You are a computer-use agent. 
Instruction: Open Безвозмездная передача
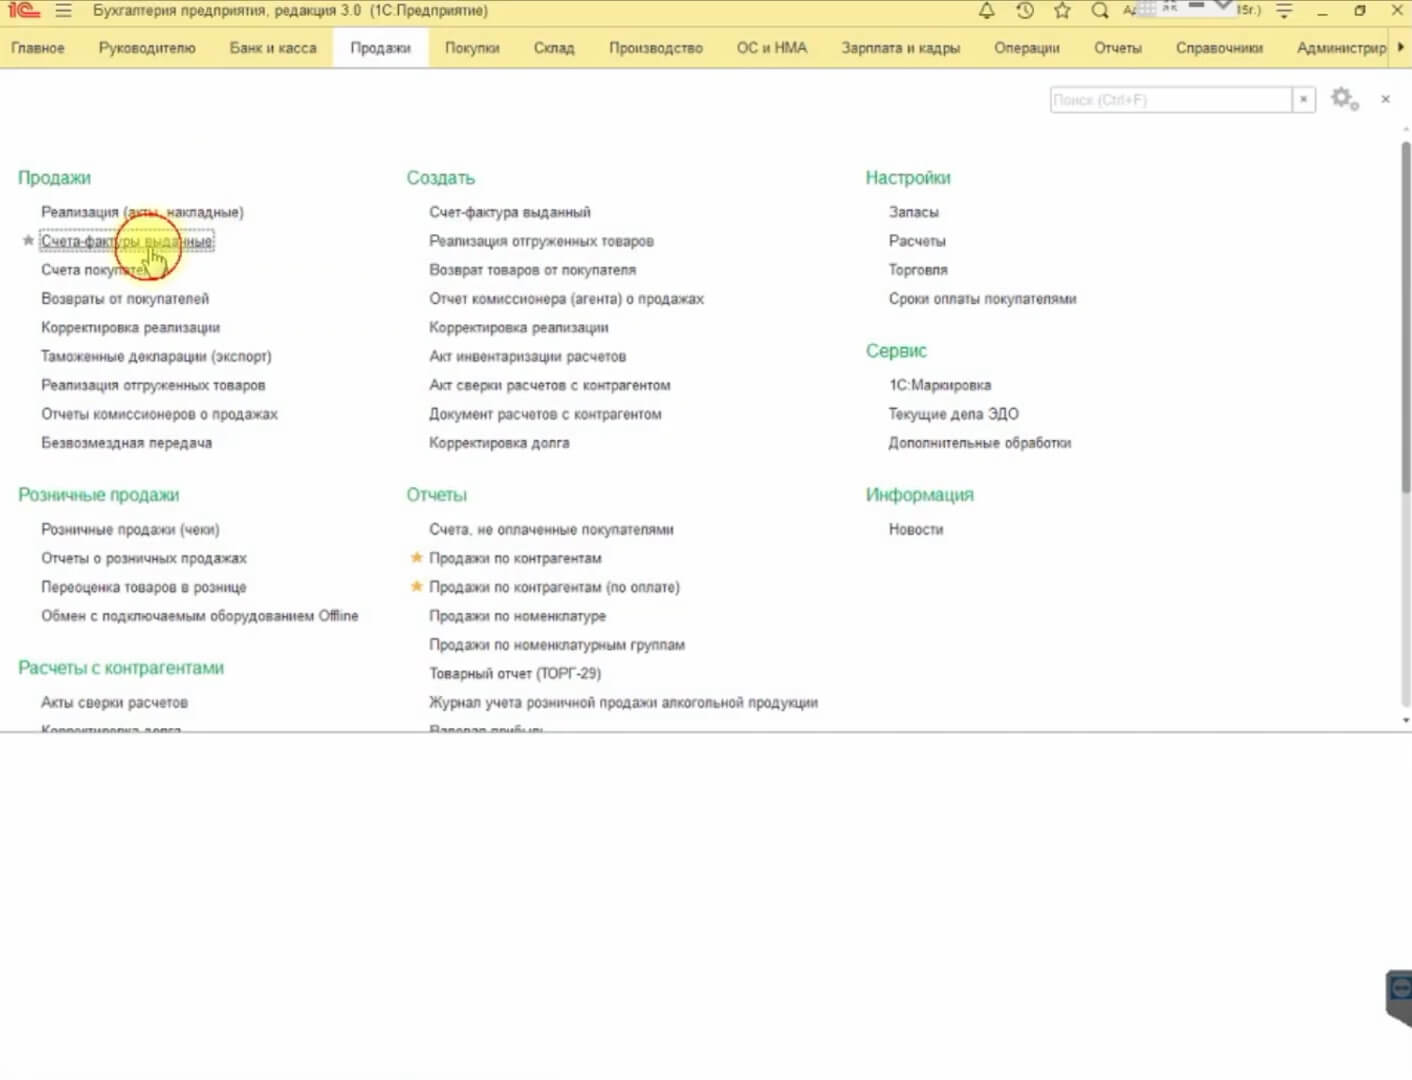(126, 443)
